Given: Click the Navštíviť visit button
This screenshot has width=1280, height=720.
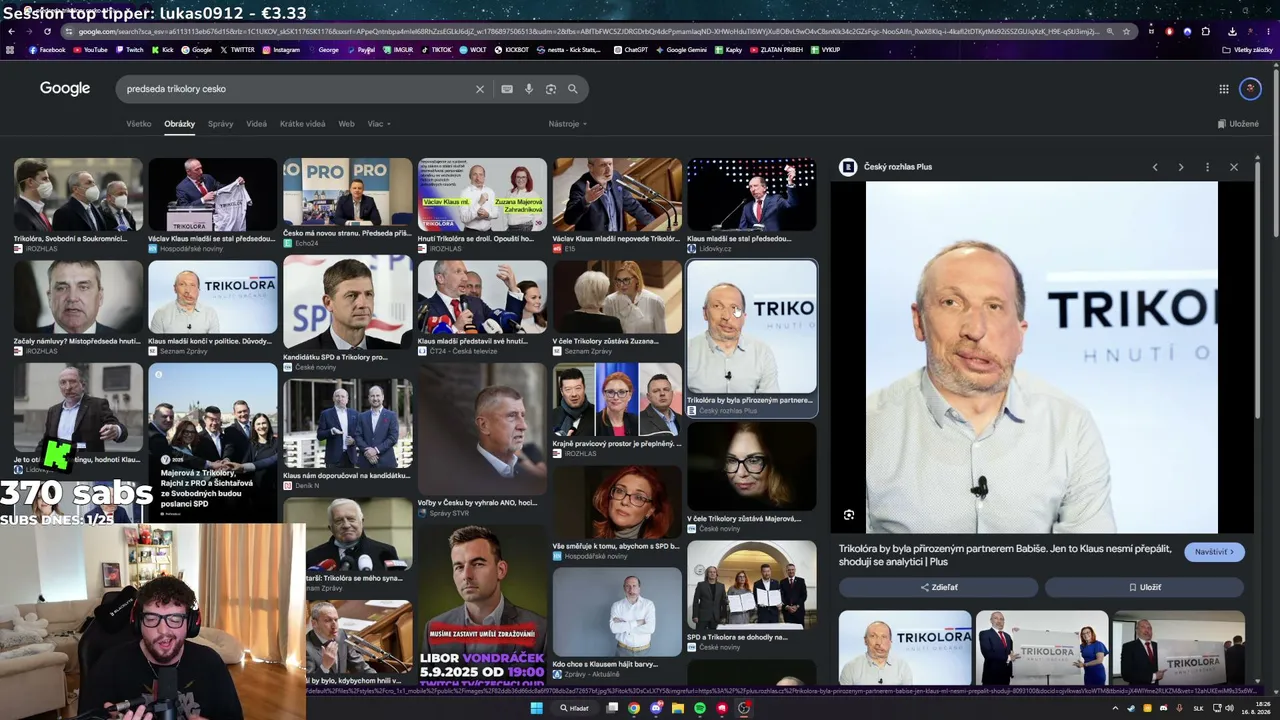Looking at the screenshot, I should click(1214, 552).
